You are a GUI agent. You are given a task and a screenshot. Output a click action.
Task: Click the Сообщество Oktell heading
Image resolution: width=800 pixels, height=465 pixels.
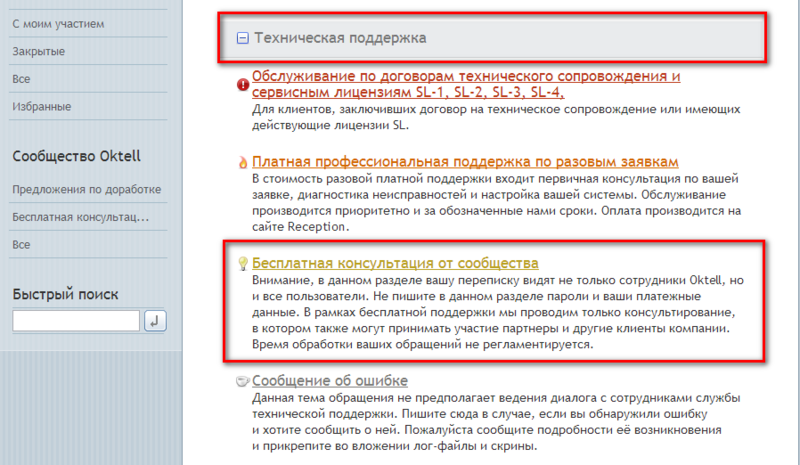coord(77,156)
